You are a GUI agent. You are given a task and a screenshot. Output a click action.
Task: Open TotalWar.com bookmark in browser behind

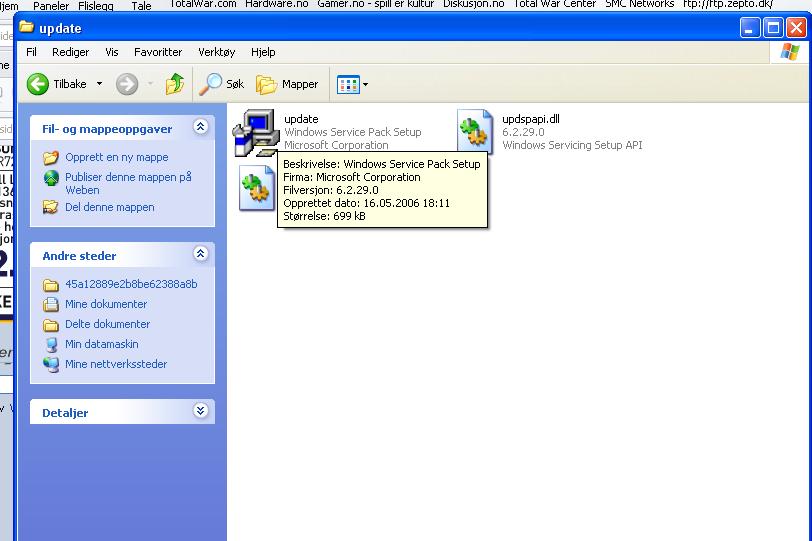coord(203,4)
